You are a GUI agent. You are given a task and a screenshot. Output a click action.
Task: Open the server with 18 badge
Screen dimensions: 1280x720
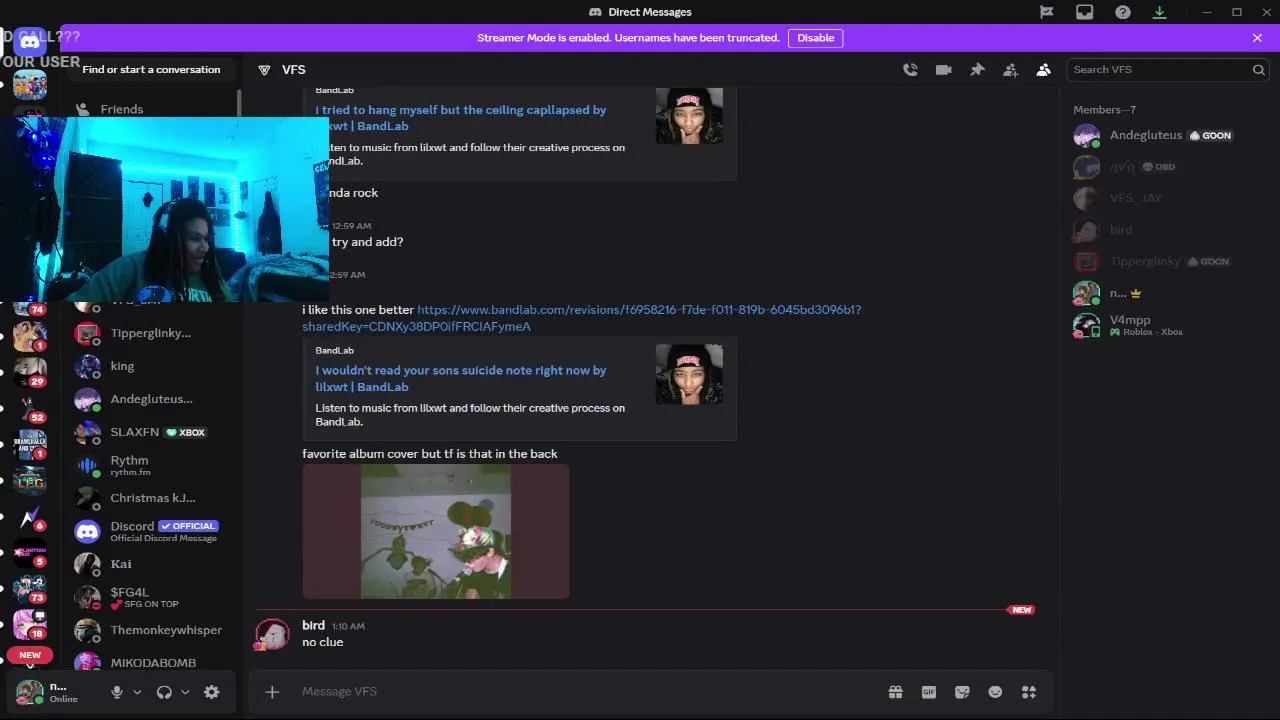[29, 624]
